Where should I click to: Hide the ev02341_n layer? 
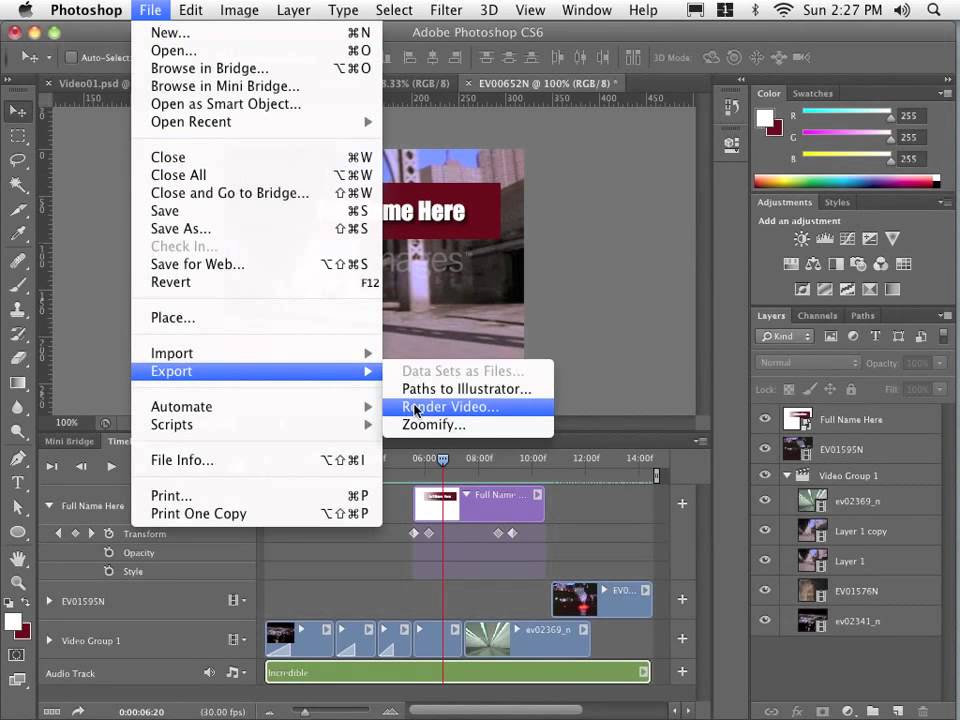765,620
